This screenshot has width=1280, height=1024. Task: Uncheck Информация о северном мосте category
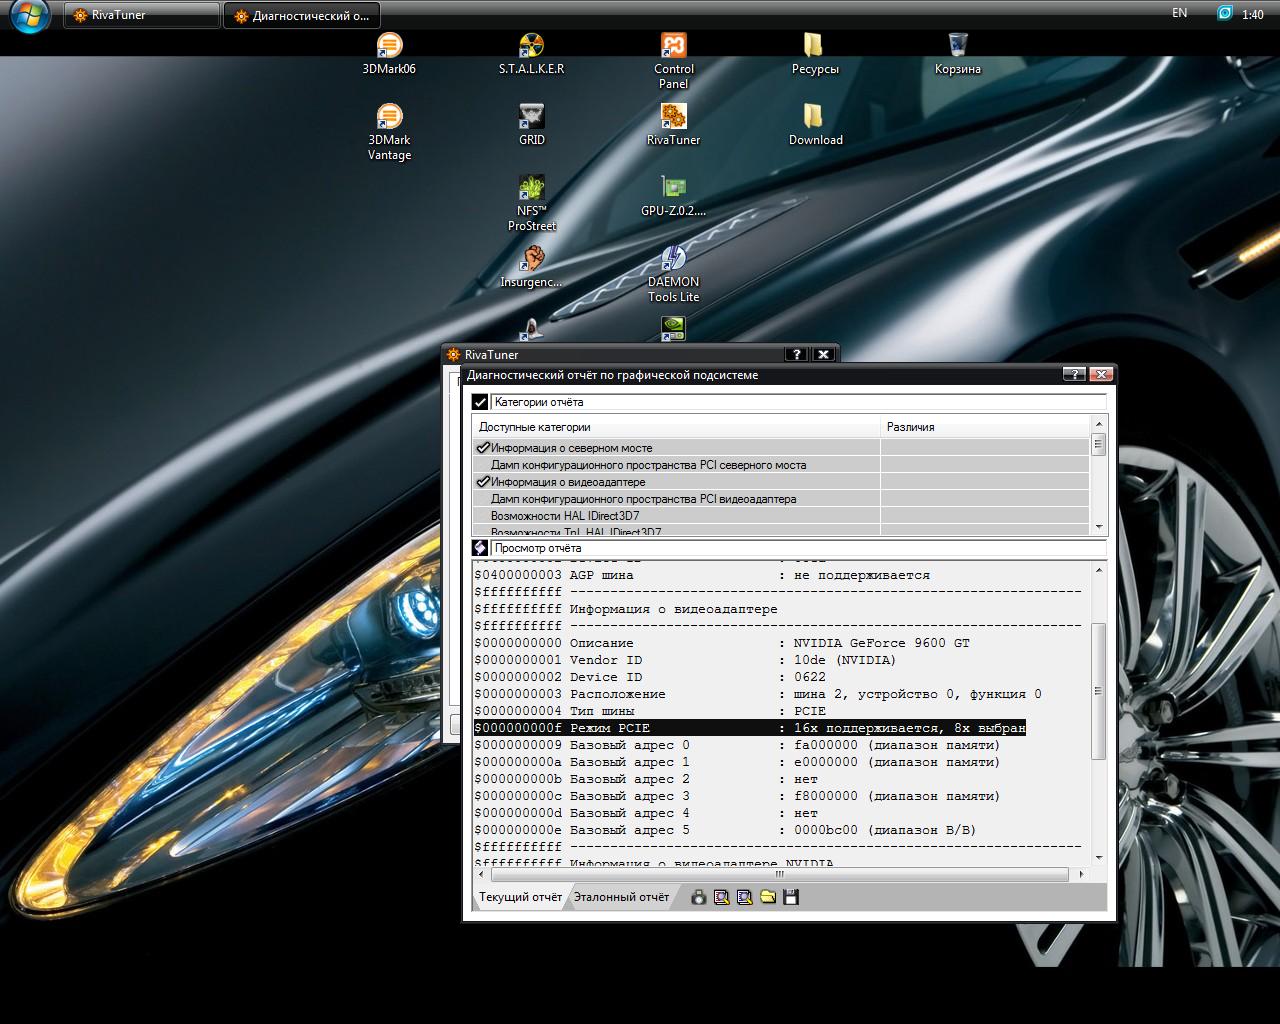483,448
